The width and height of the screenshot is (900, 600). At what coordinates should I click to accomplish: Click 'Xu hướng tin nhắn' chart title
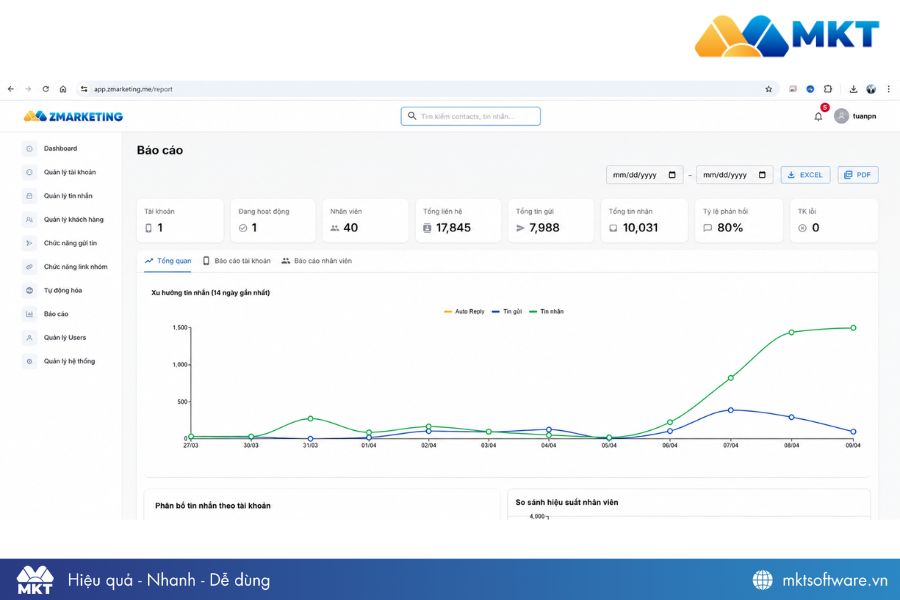pos(210,293)
